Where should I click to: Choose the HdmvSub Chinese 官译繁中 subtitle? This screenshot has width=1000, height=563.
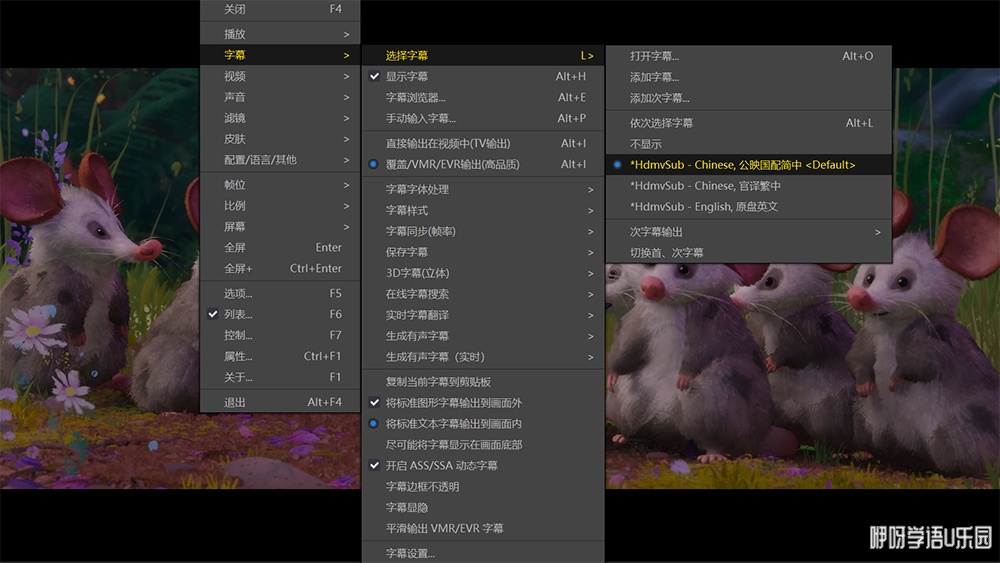[x=705, y=186]
